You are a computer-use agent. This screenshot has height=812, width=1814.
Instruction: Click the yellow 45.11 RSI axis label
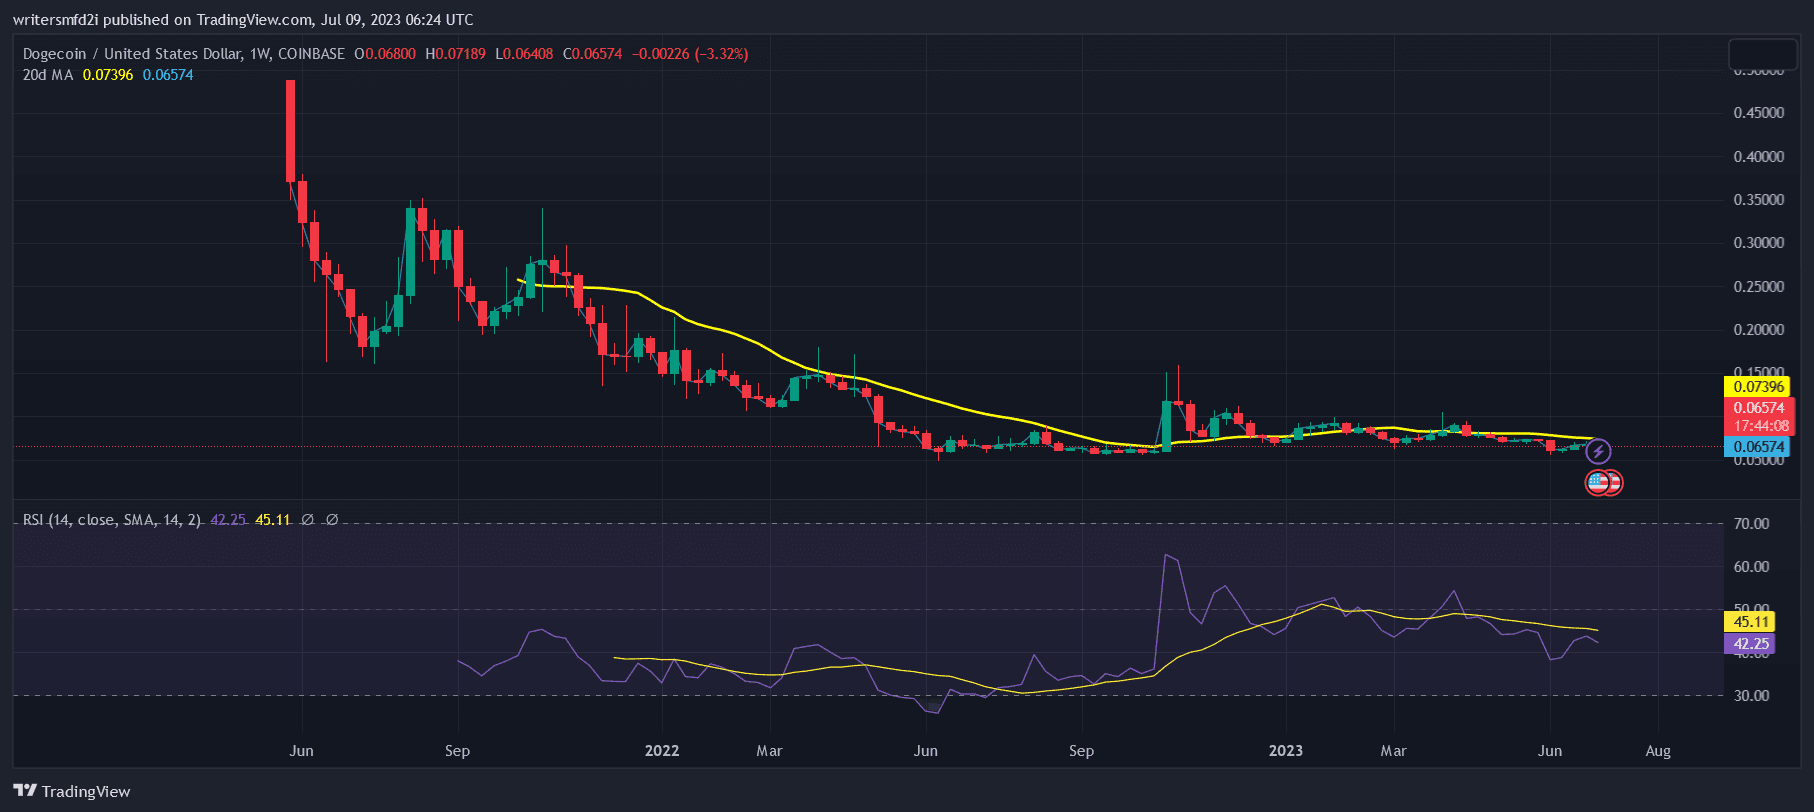tap(1751, 622)
